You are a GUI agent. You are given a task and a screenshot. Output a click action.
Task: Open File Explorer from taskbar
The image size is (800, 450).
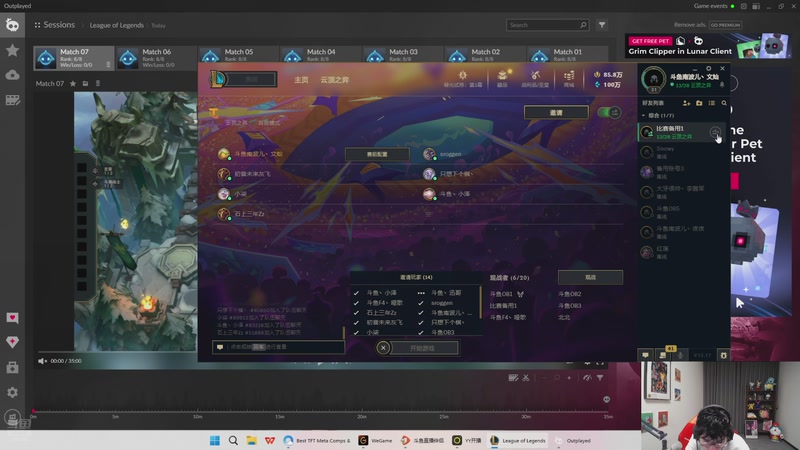(x=252, y=440)
